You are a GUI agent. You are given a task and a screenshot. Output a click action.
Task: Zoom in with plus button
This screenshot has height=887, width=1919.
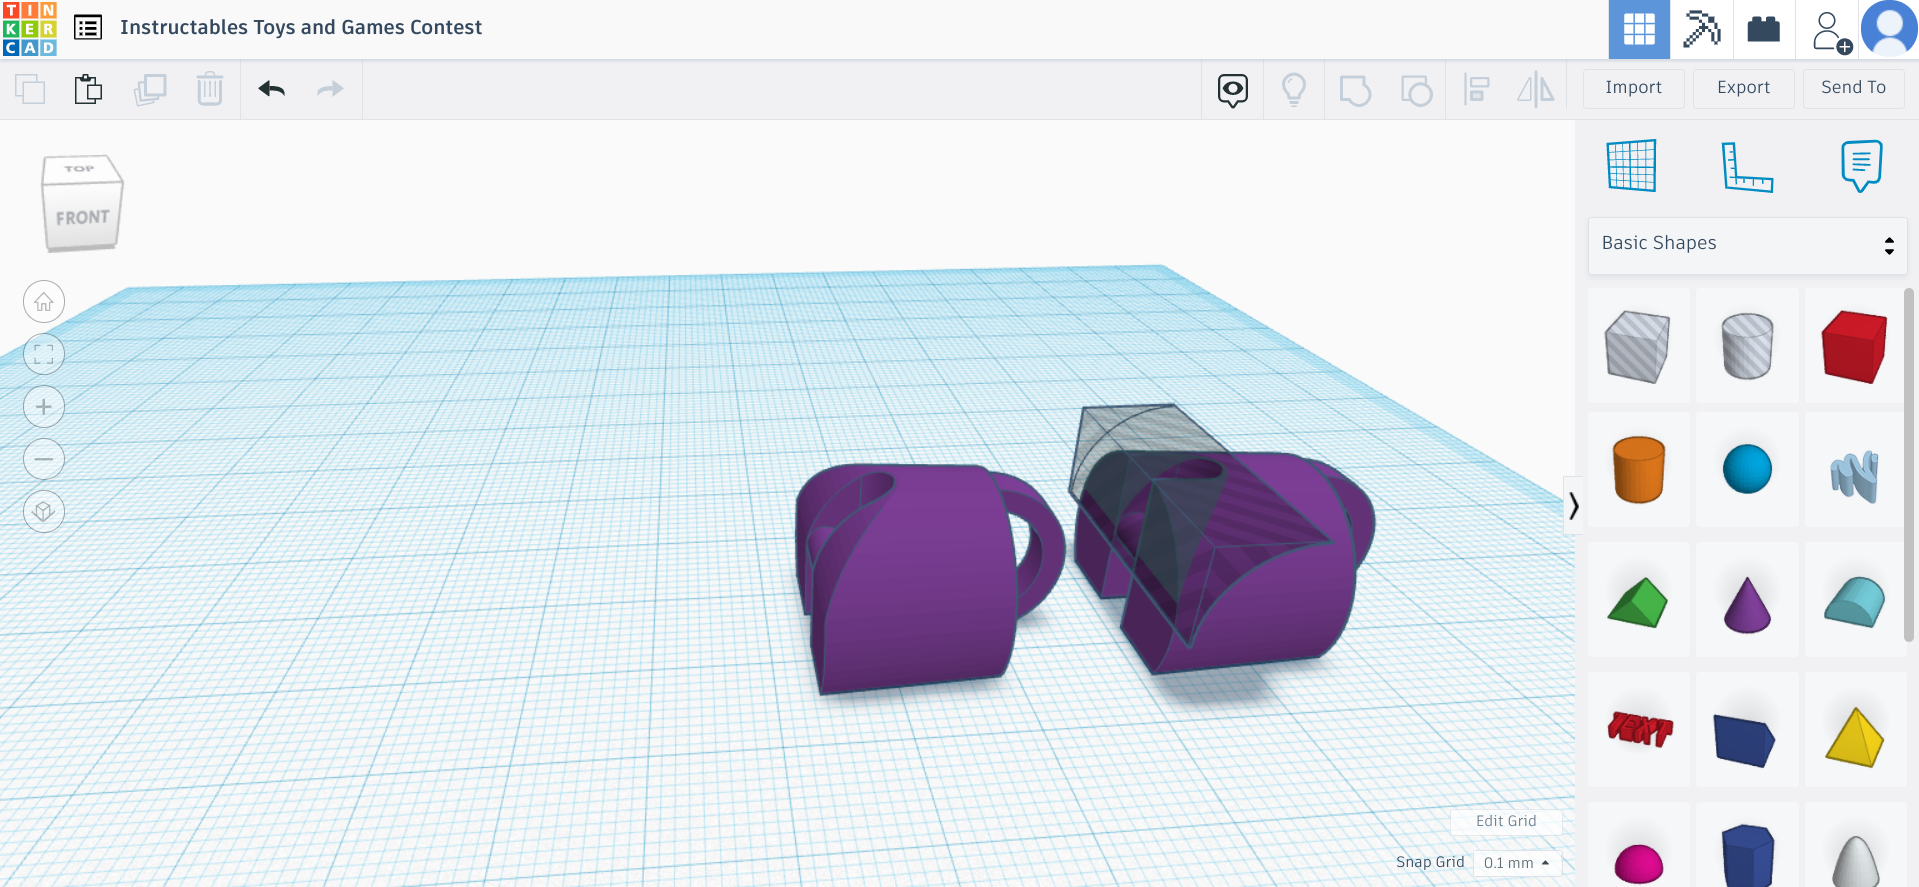pos(44,407)
